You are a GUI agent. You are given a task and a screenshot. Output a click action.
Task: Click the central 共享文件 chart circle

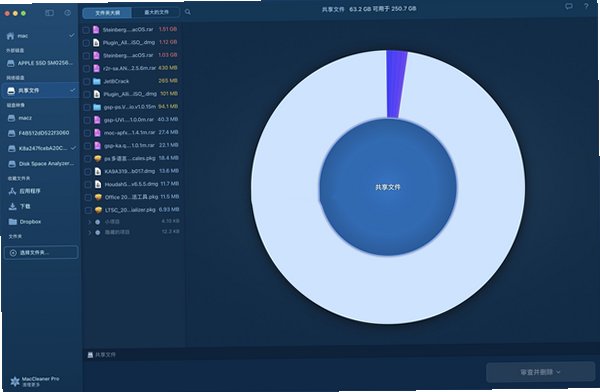pyautogui.click(x=388, y=187)
